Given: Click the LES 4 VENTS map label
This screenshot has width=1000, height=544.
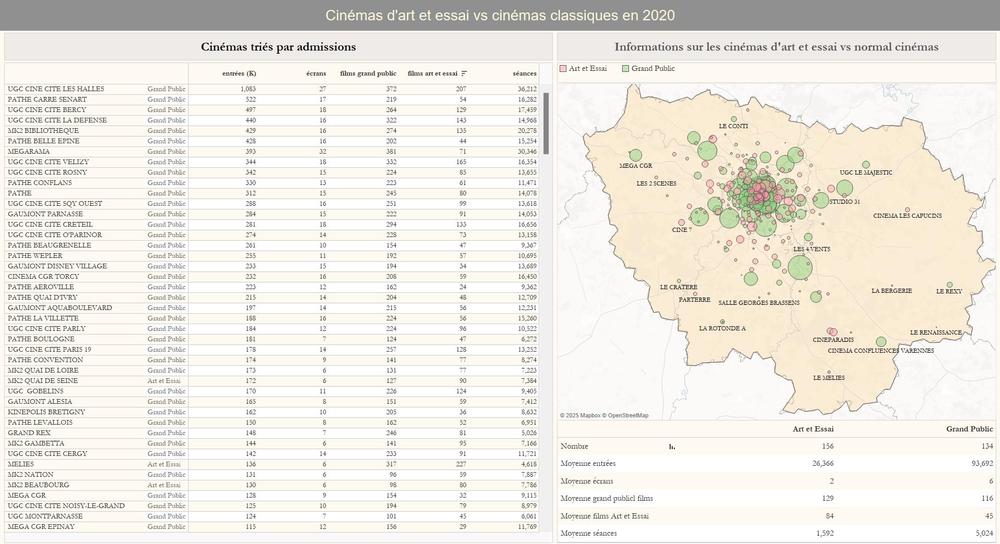Looking at the screenshot, I should 812,249.
